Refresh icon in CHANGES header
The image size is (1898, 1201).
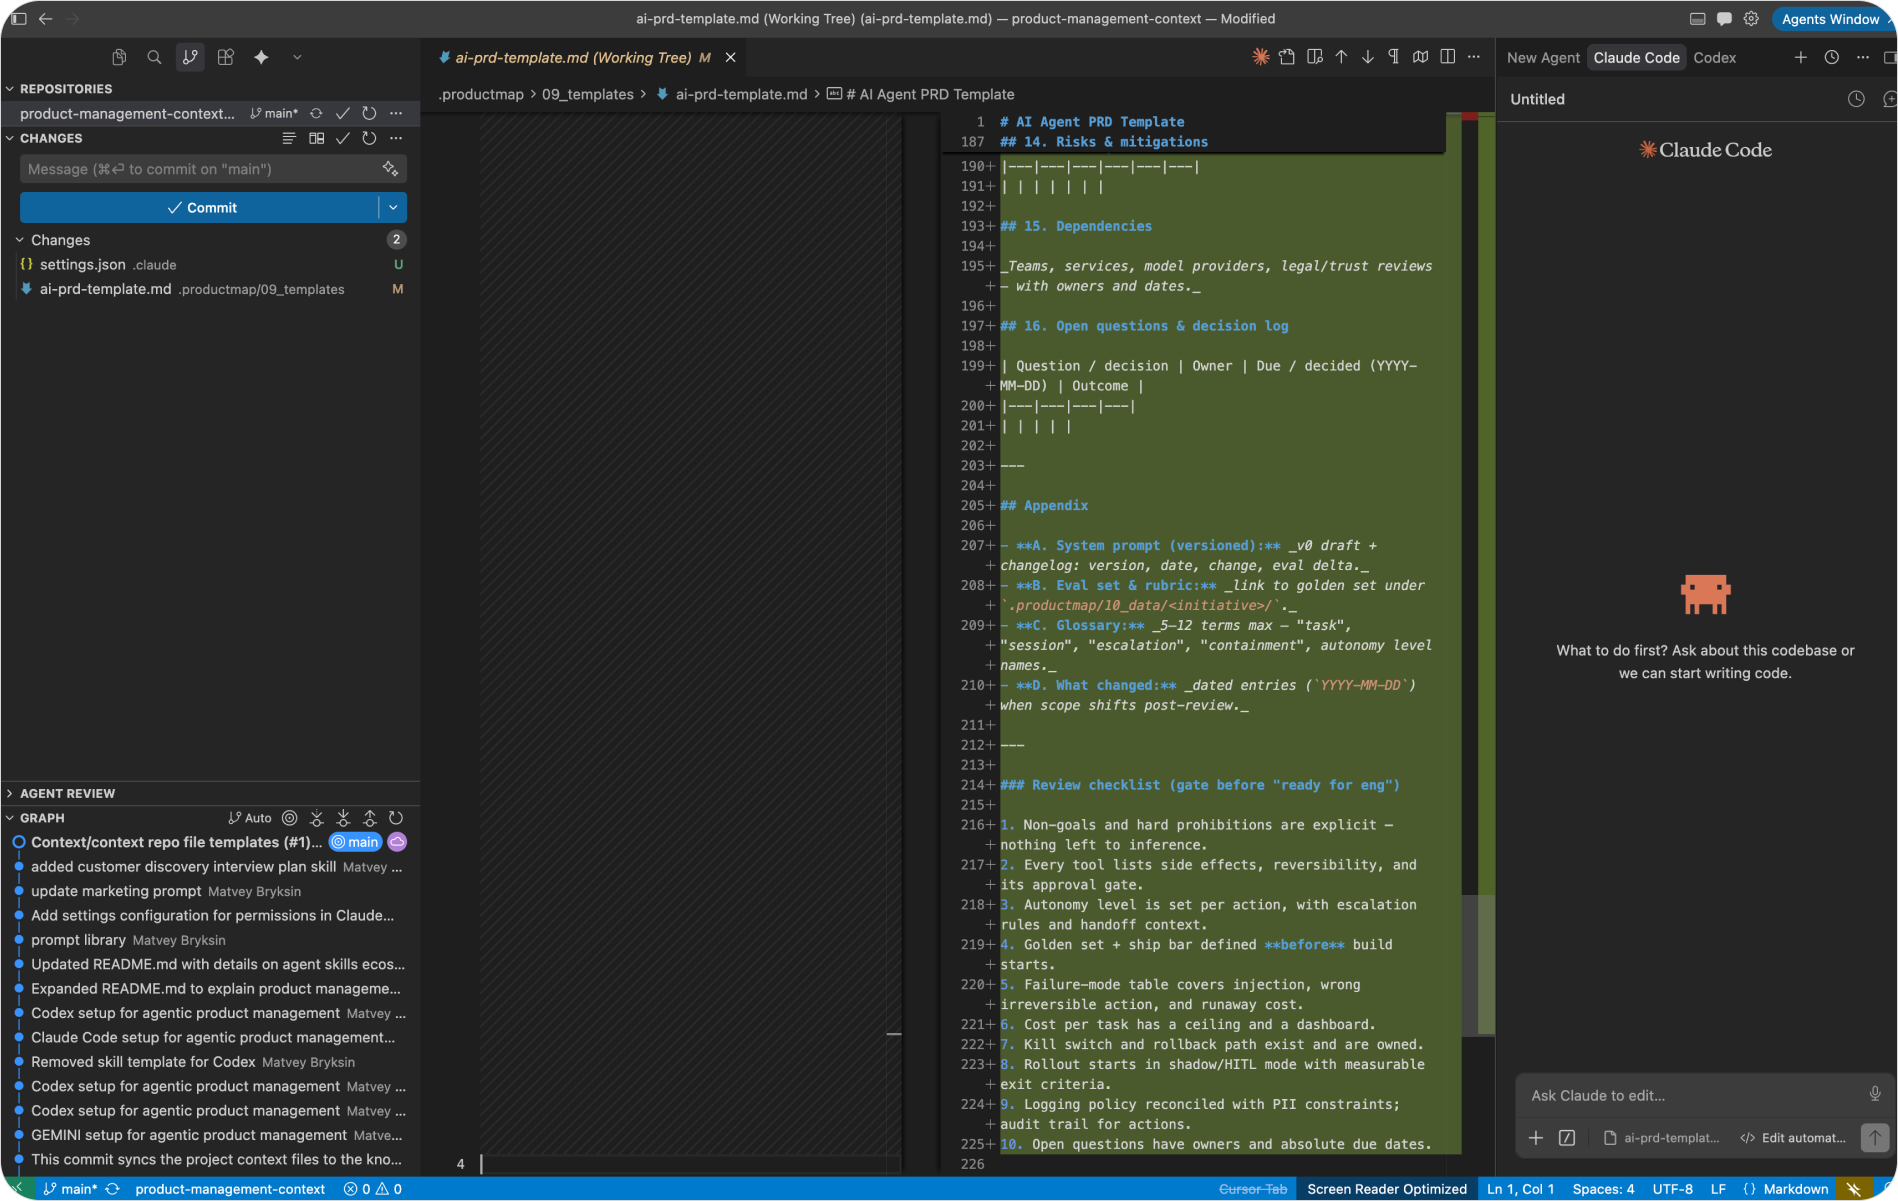coord(369,139)
